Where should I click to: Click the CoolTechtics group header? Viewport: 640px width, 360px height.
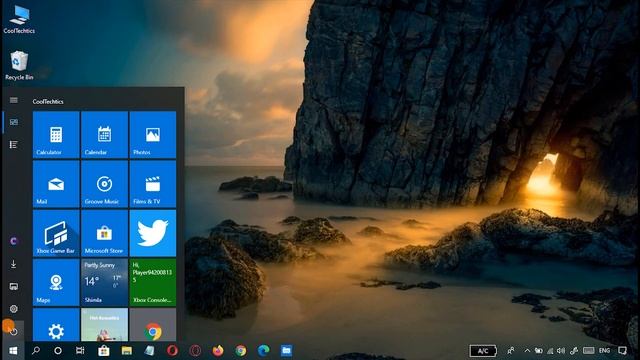click(x=48, y=101)
